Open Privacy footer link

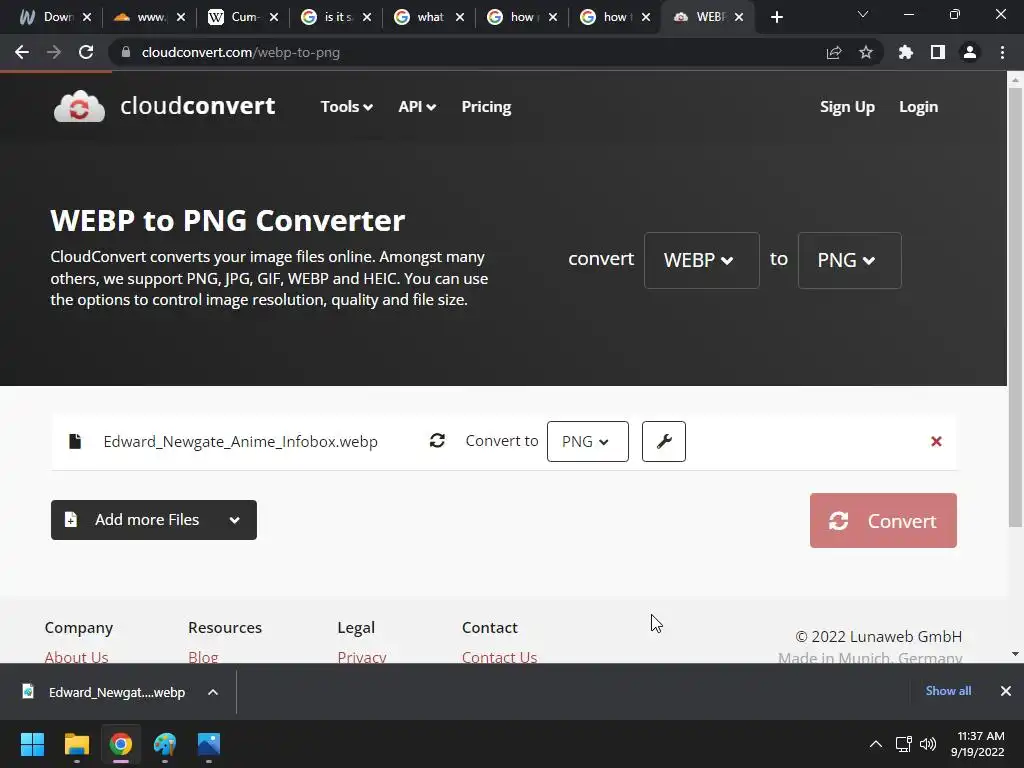[x=362, y=656]
